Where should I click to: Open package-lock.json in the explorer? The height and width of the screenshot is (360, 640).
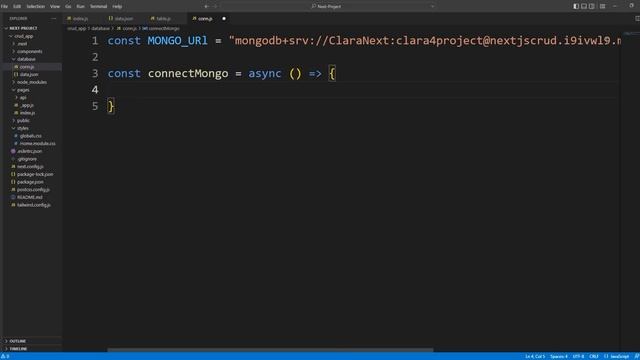(35, 174)
